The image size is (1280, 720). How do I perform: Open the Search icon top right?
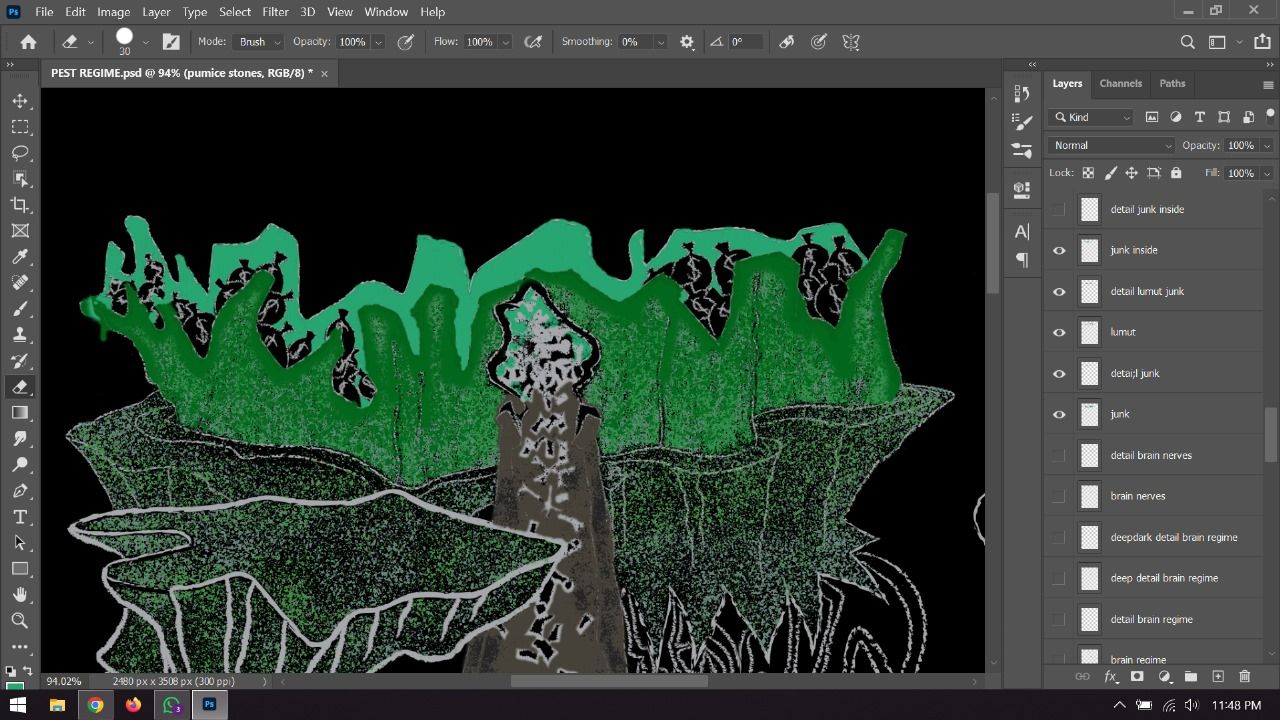click(1187, 42)
